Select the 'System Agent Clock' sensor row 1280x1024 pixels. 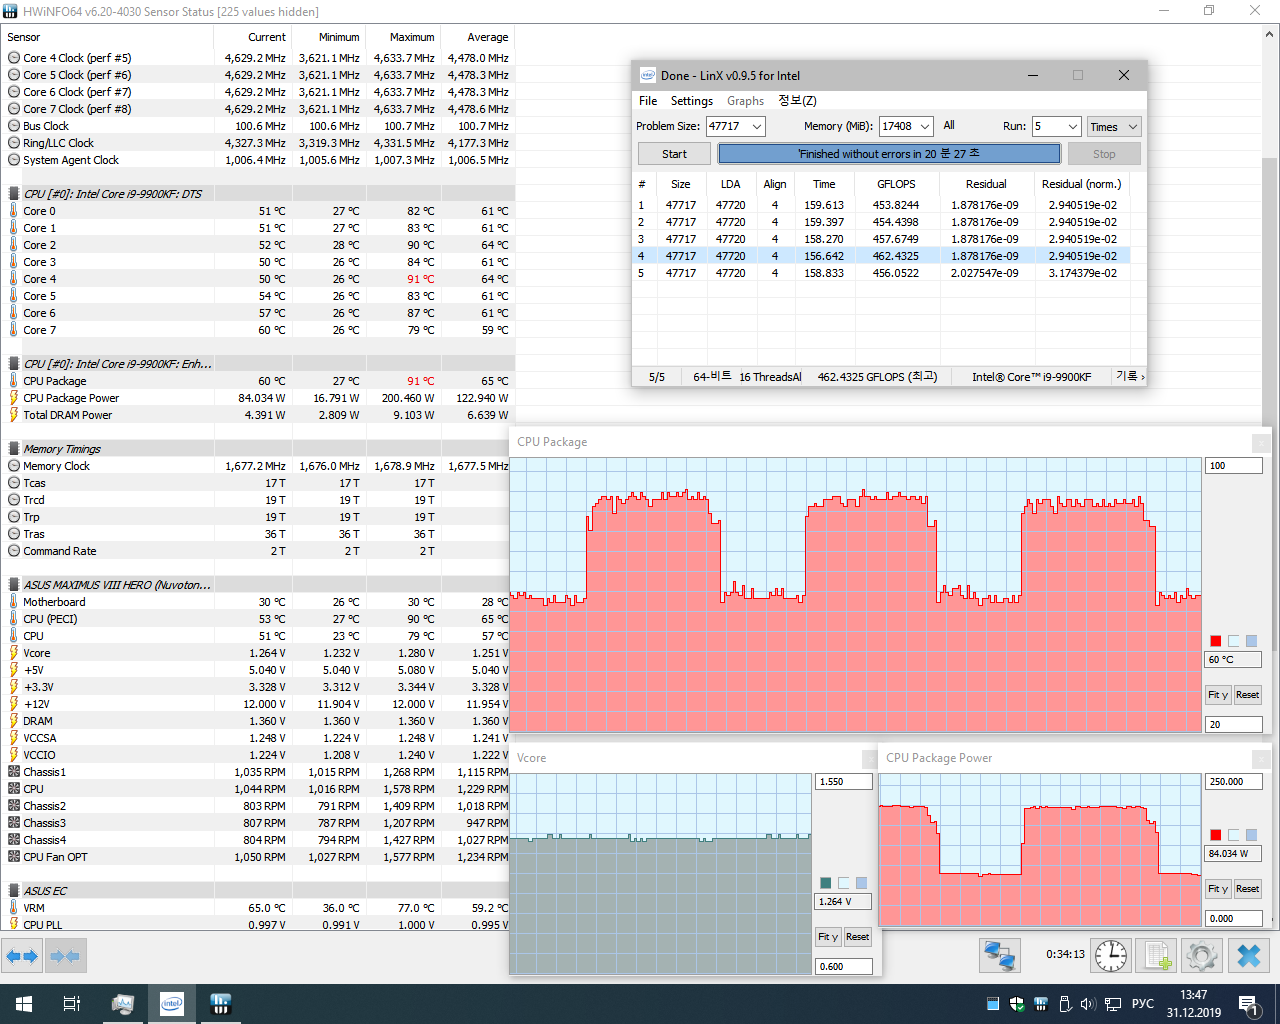[x=257, y=160]
